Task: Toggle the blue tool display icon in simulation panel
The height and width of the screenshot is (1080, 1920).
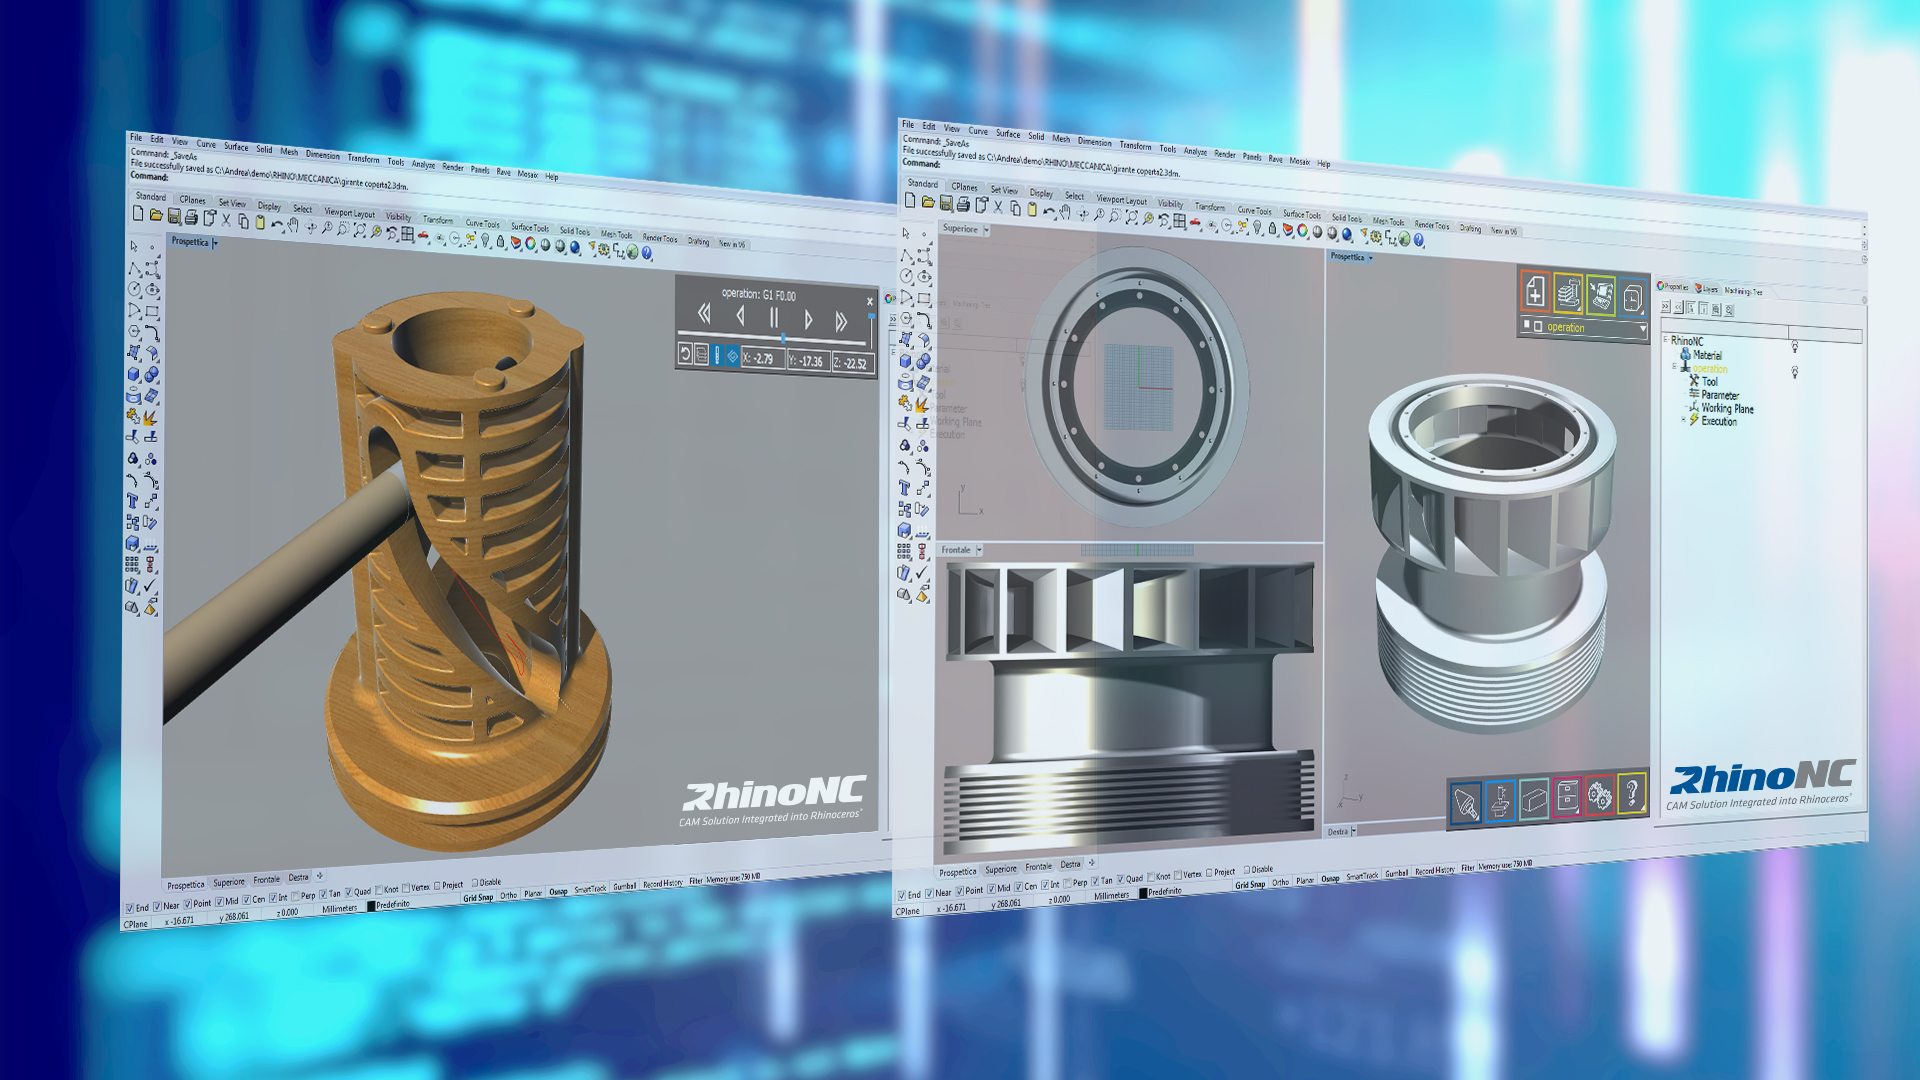Action: [716, 355]
